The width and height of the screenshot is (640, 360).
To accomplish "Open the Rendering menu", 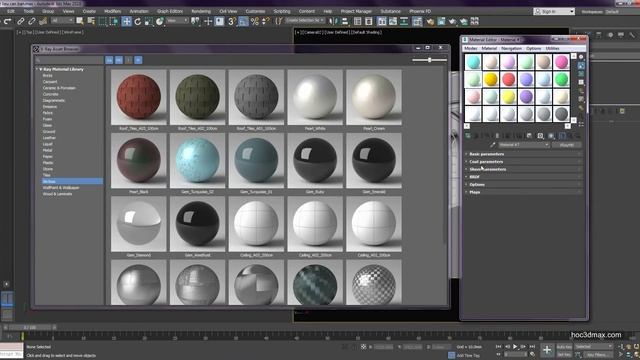I will click(x=201, y=11).
